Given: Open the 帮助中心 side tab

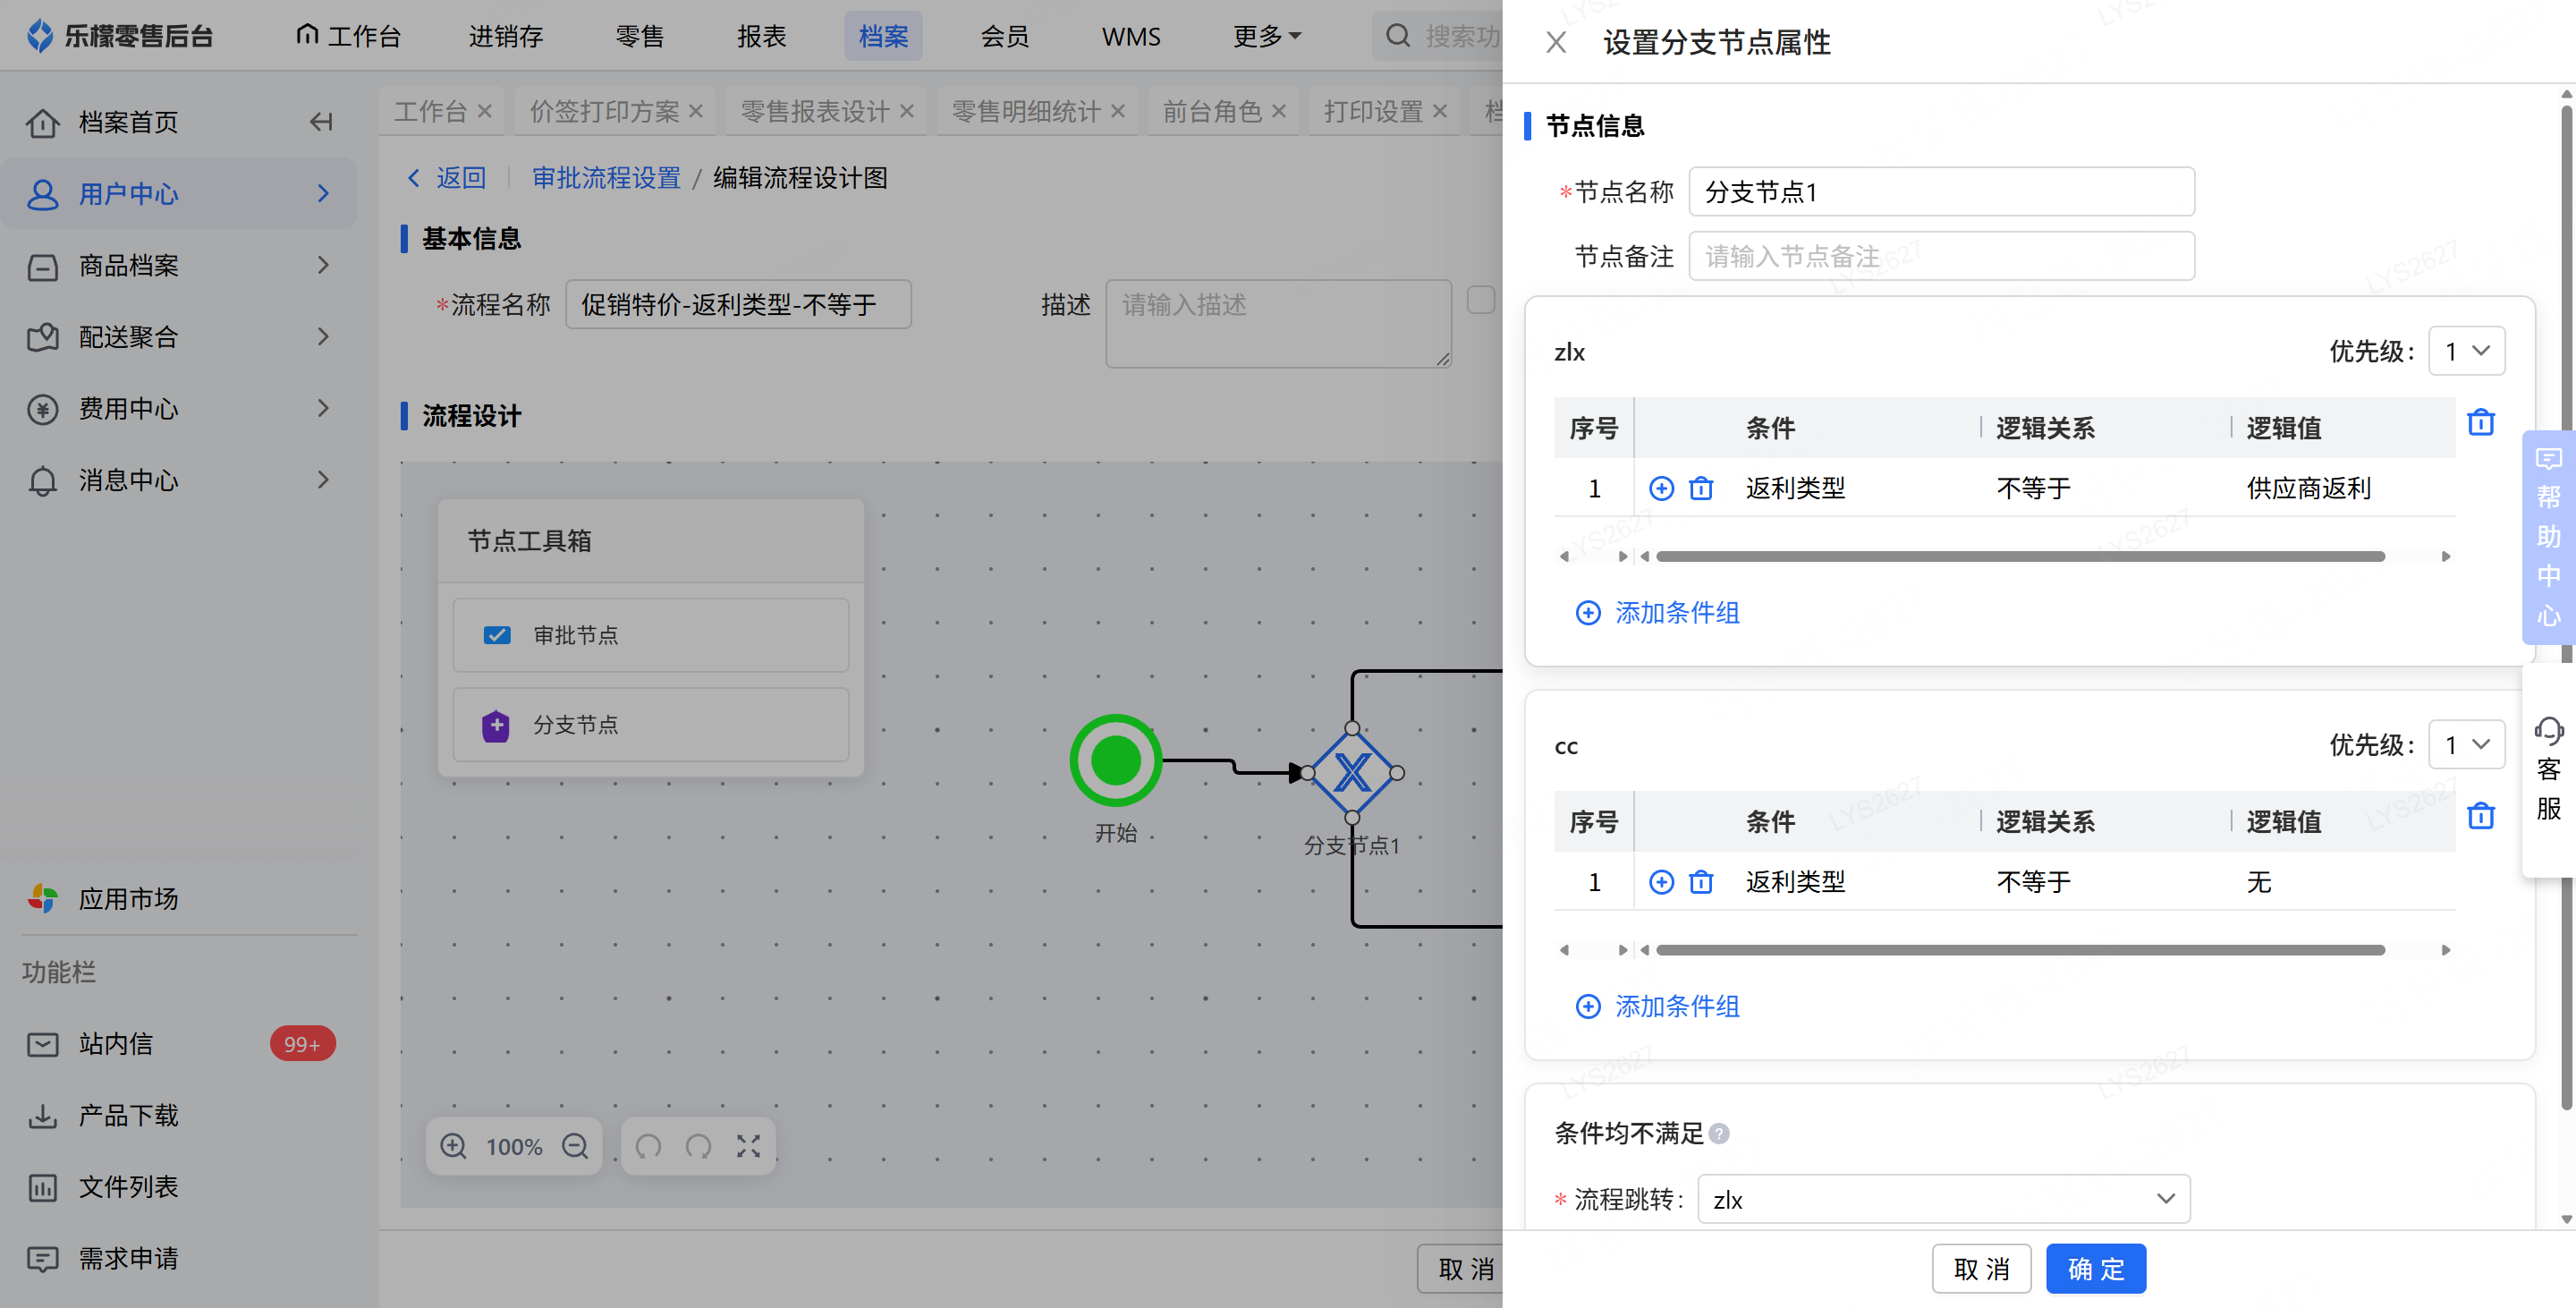Looking at the screenshot, I should point(2548,537).
